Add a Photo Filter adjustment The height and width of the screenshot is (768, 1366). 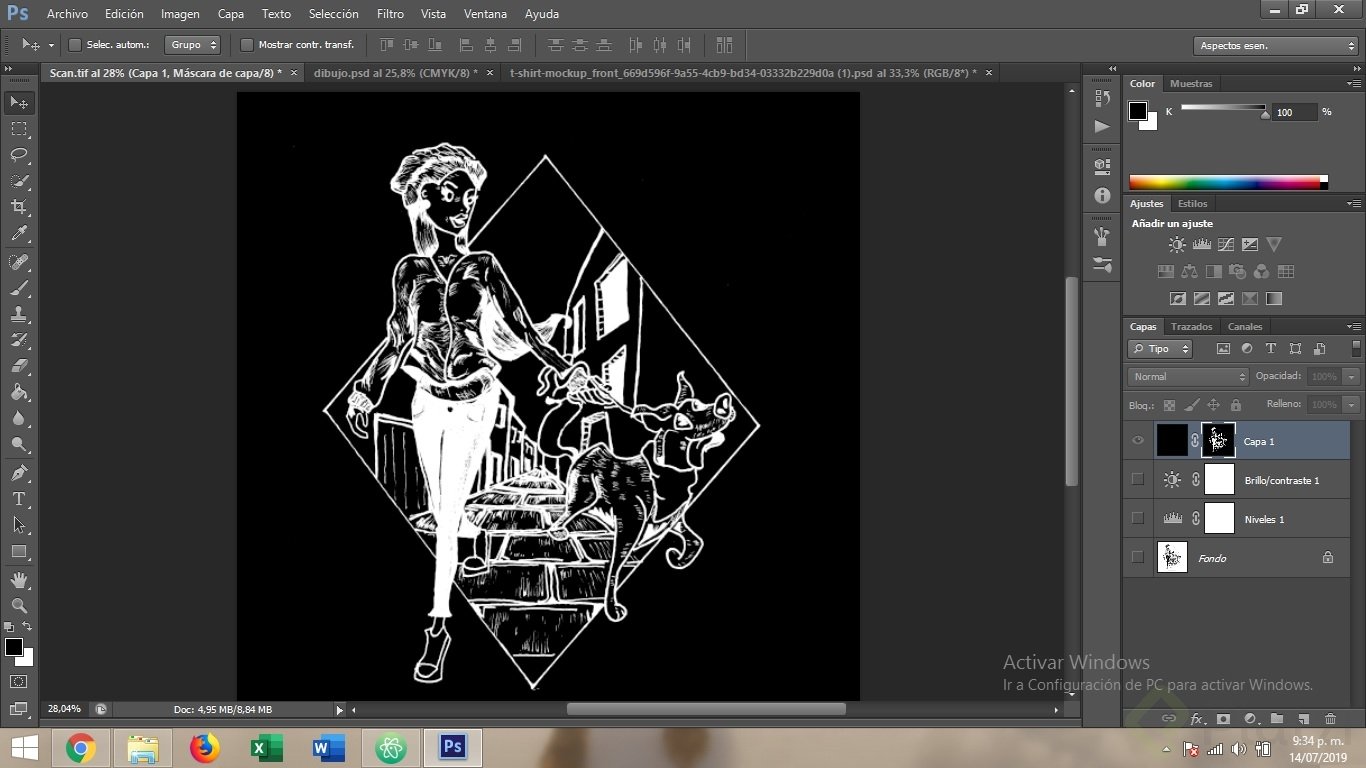[x=1238, y=271]
